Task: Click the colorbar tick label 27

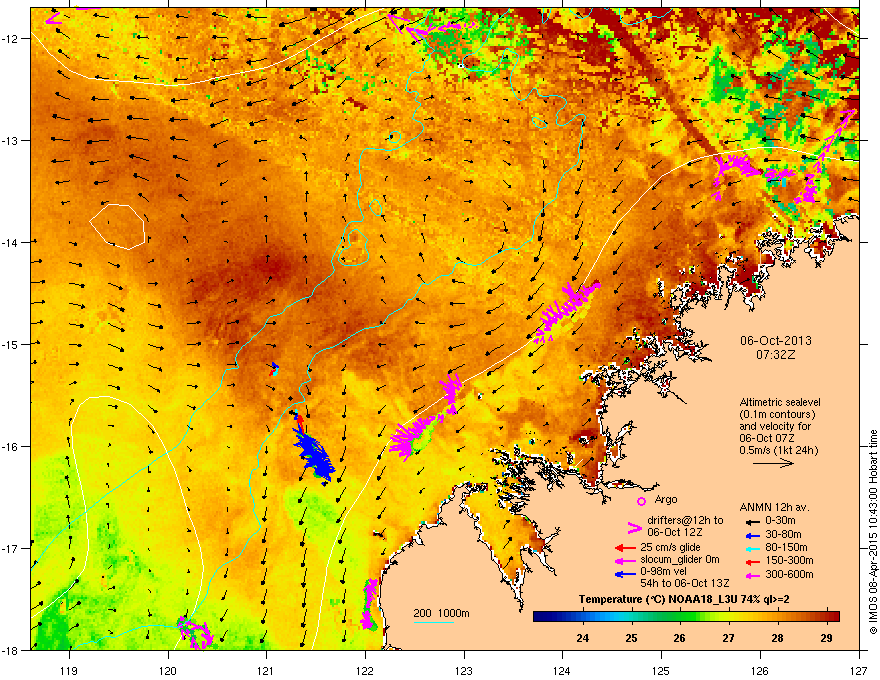Action: click(x=728, y=637)
